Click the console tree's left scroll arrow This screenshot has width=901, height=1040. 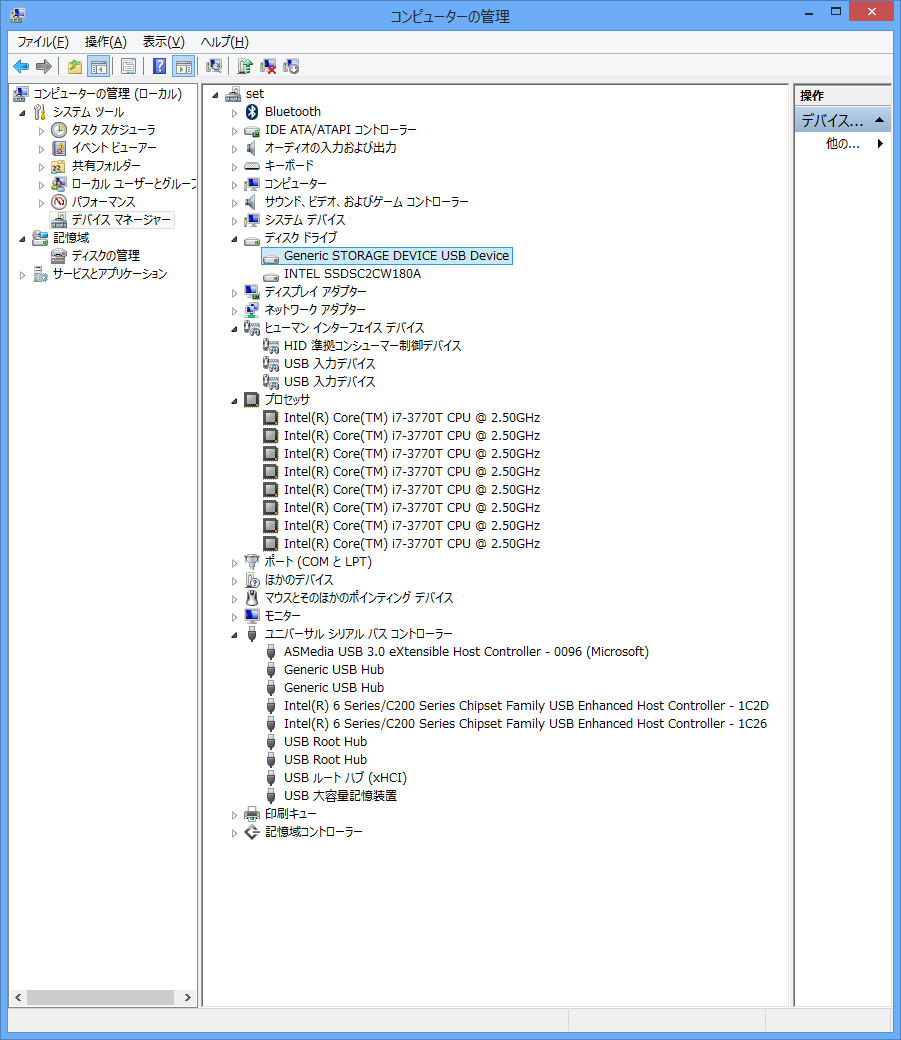[18, 997]
